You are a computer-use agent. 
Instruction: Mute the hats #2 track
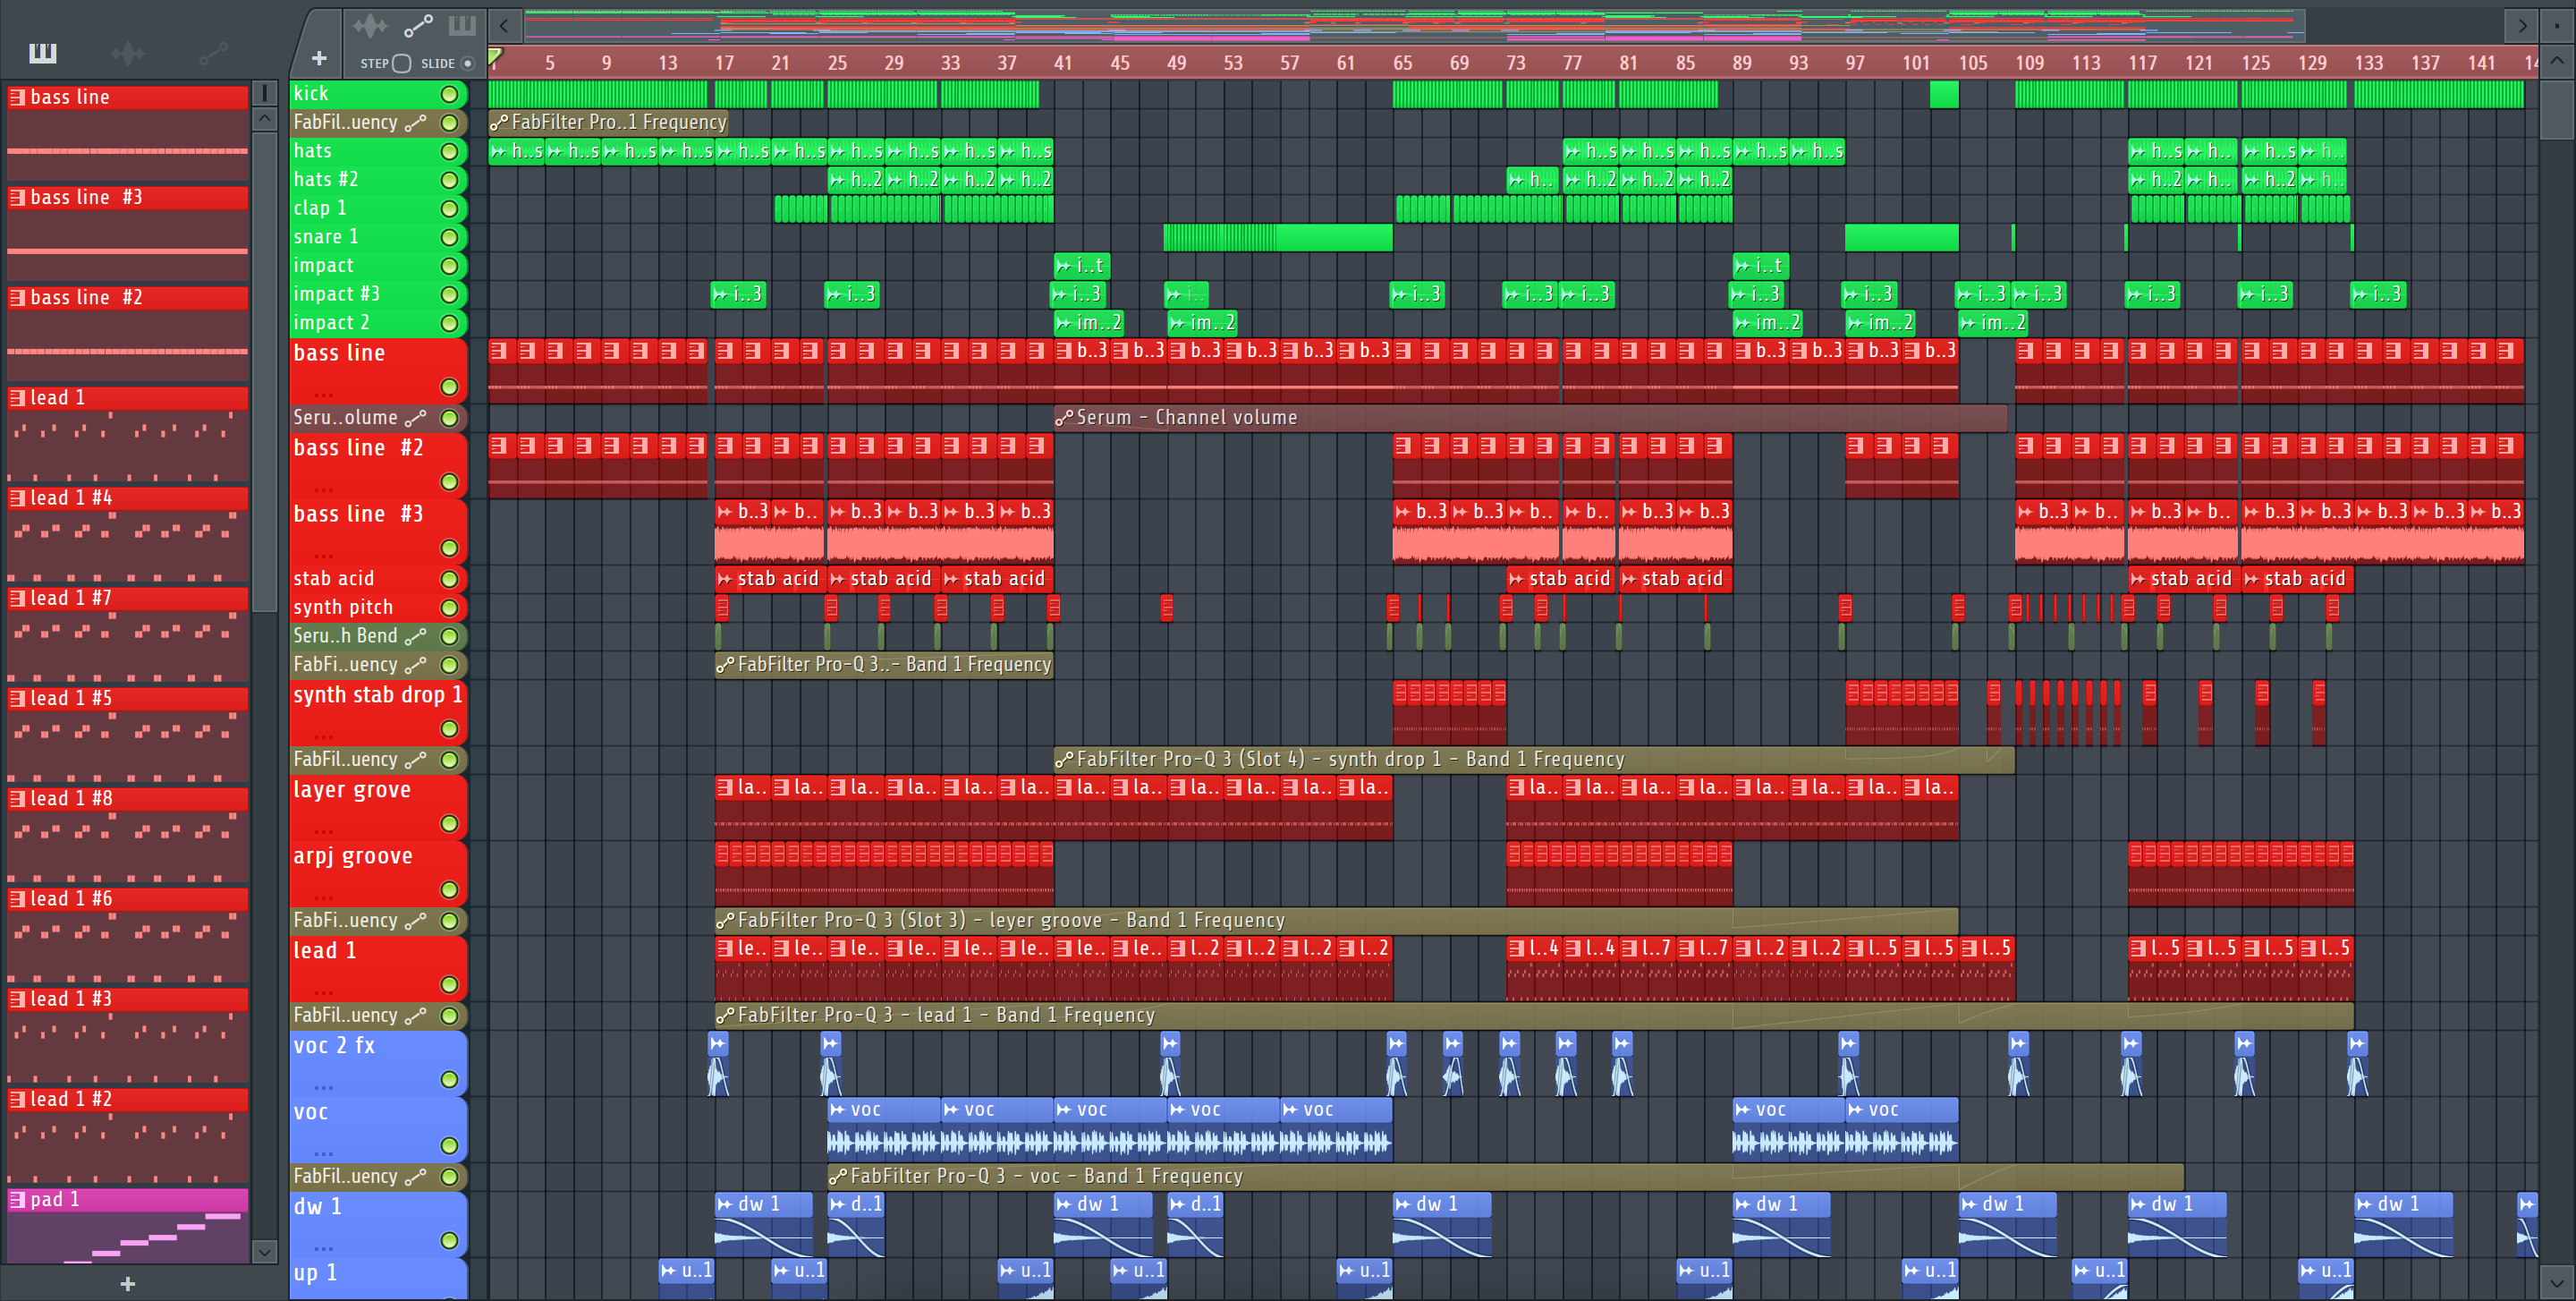[x=450, y=180]
